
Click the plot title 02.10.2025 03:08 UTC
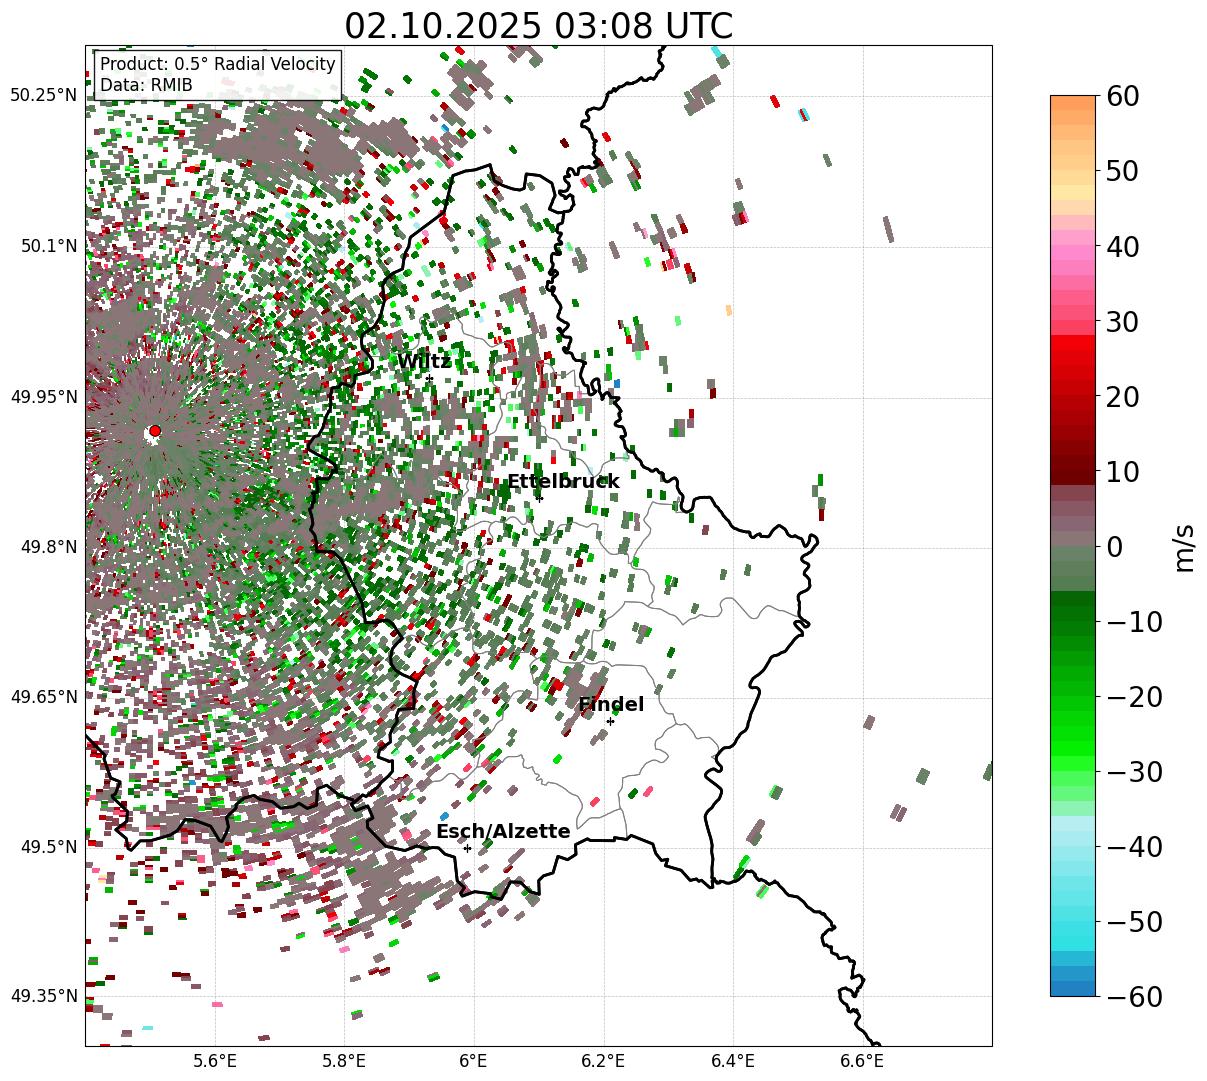[x=538, y=25]
